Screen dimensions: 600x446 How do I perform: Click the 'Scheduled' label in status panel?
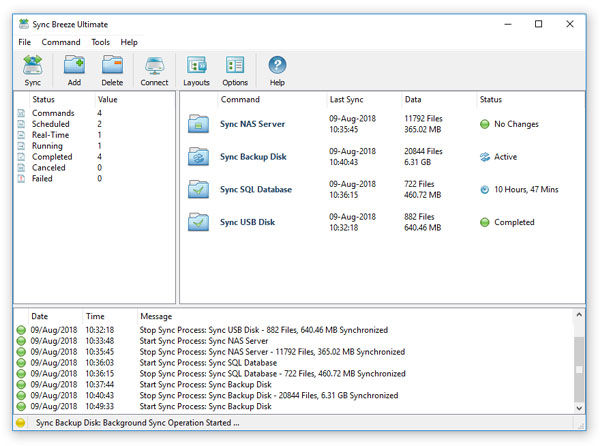tap(51, 124)
